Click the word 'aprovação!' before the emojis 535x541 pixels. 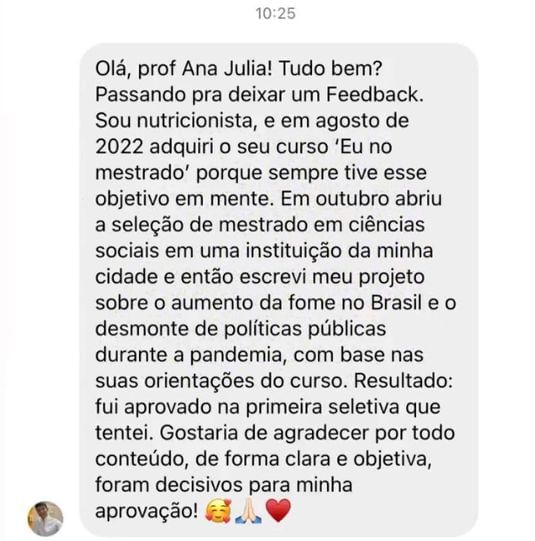147,511
